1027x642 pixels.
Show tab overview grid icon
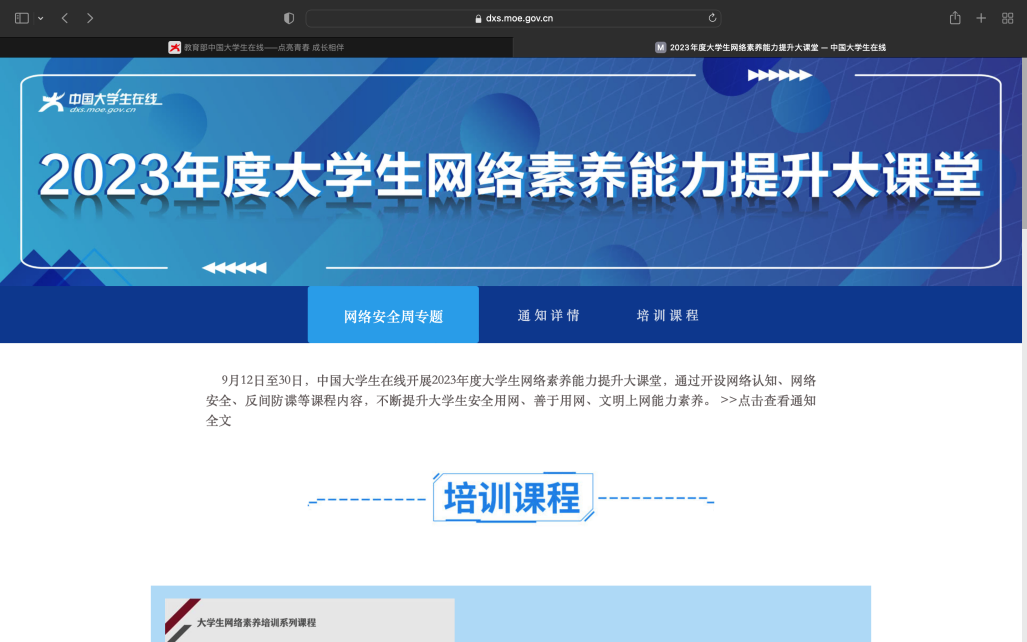click(x=1007, y=18)
